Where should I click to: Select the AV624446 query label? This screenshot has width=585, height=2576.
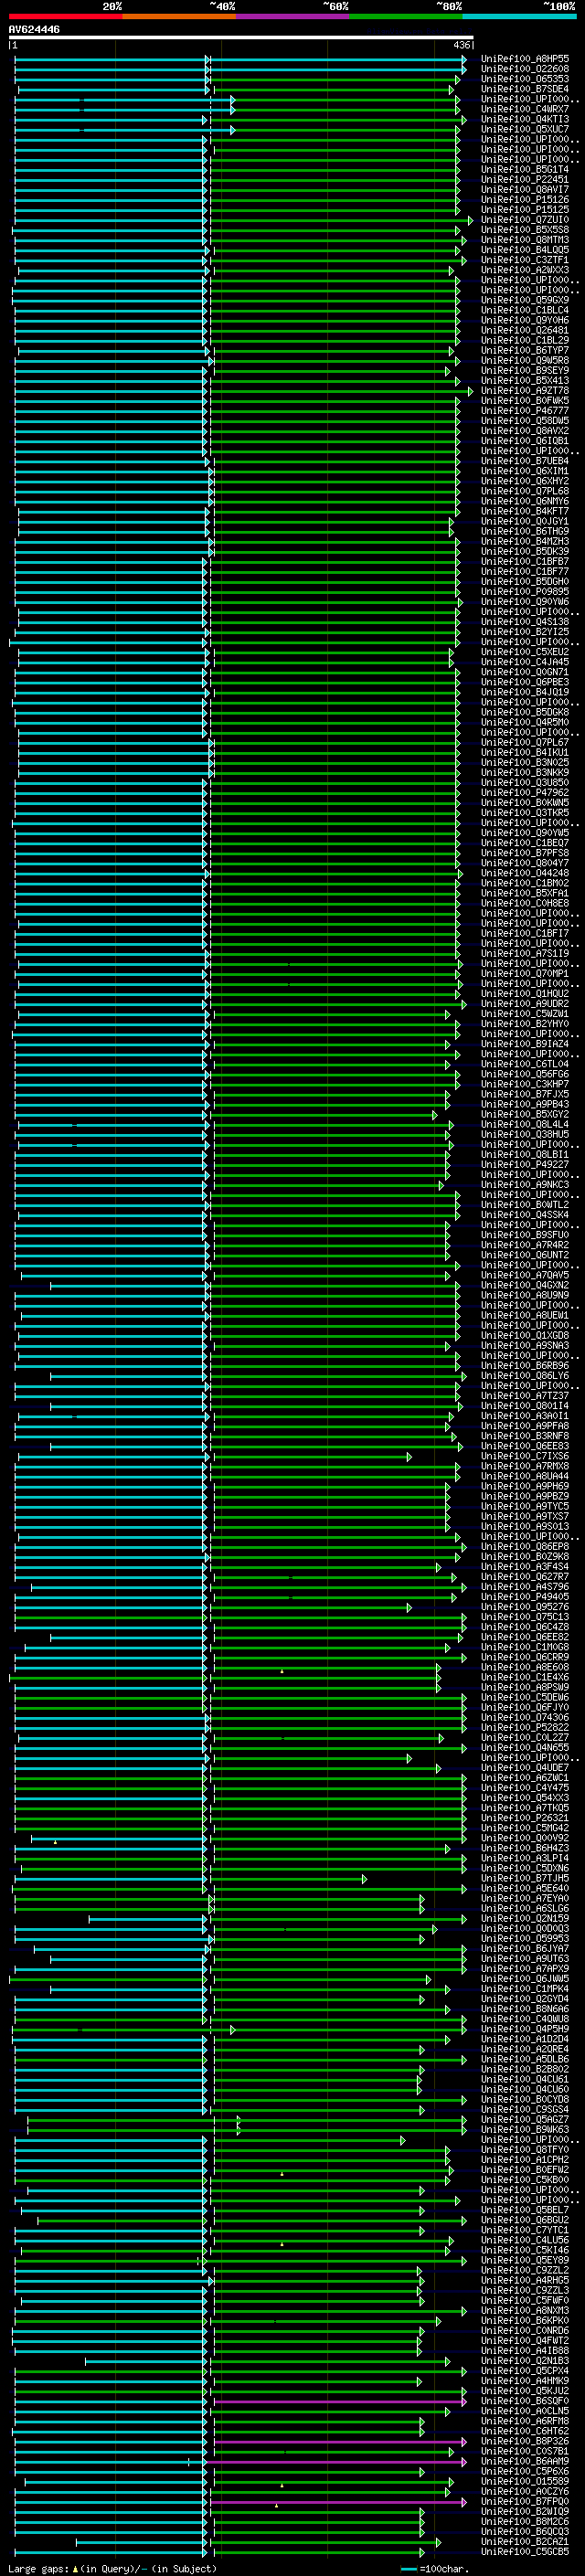tap(34, 30)
